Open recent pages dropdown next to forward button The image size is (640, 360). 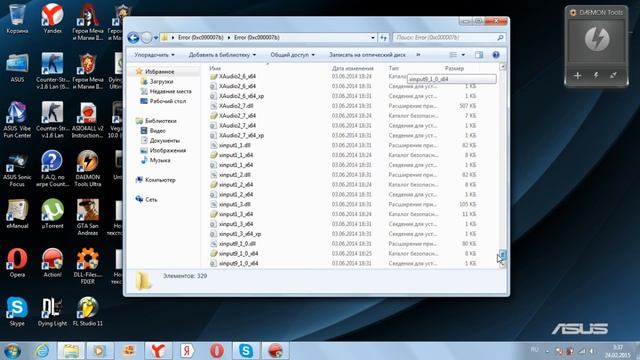point(156,38)
